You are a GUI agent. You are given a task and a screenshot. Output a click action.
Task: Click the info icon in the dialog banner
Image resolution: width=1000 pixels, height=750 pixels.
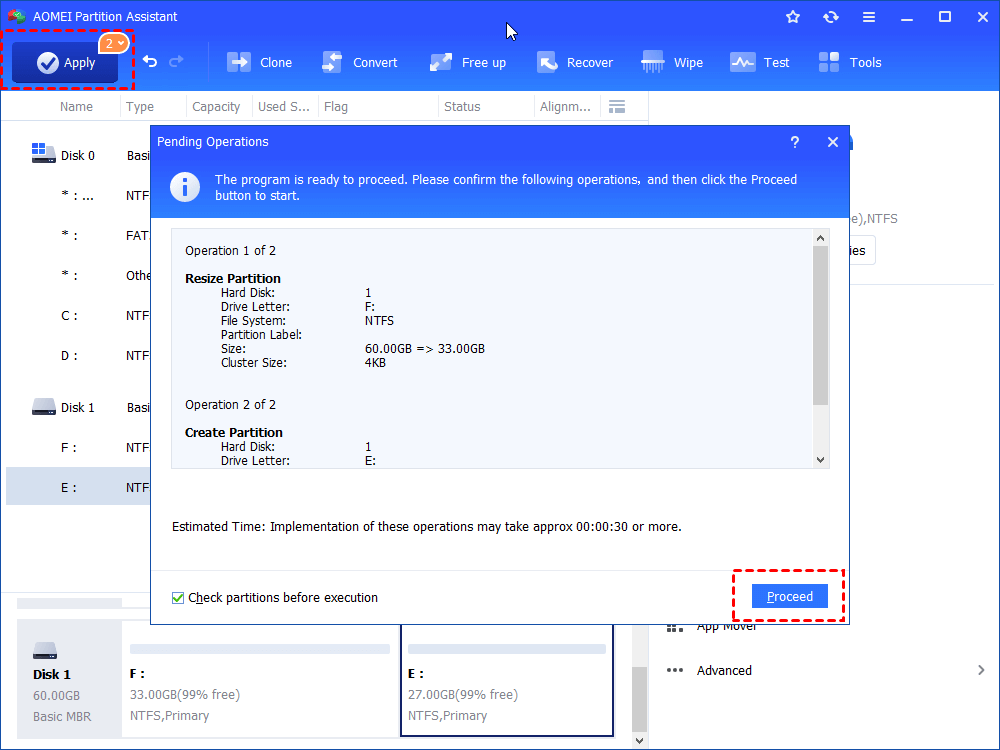pyautogui.click(x=185, y=187)
